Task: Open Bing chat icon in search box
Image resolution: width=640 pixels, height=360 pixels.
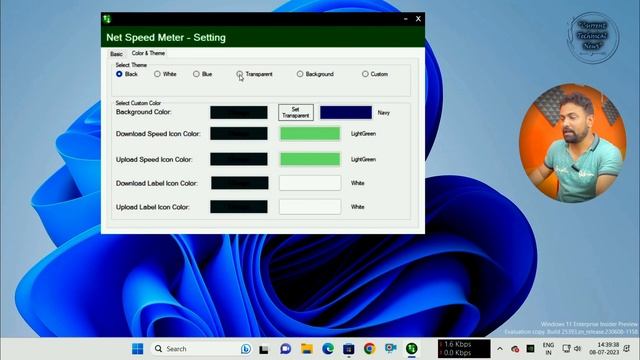Action: (x=246, y=349)
